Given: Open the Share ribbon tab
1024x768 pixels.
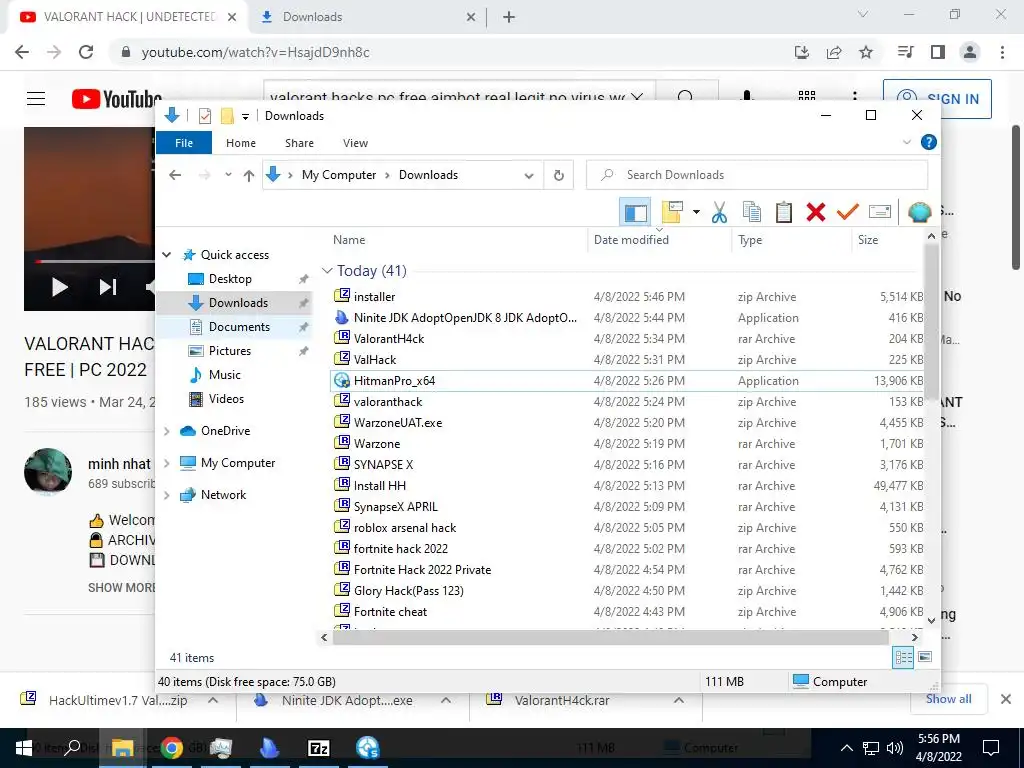Looking at the screenshot, I should (299, 143).
